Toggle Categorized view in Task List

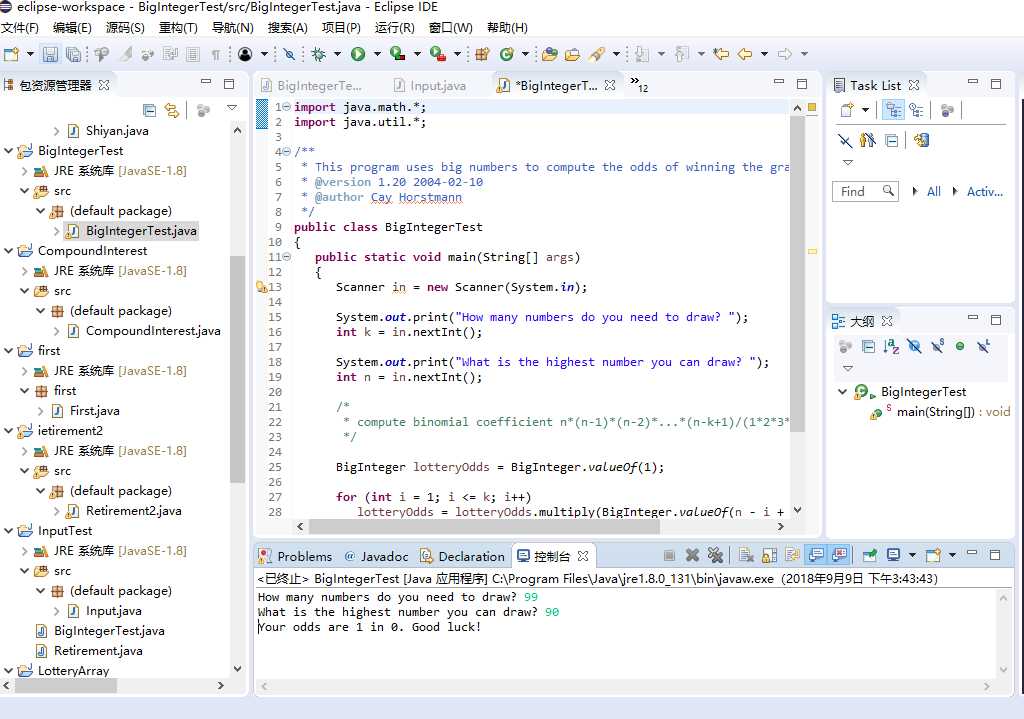893,110
